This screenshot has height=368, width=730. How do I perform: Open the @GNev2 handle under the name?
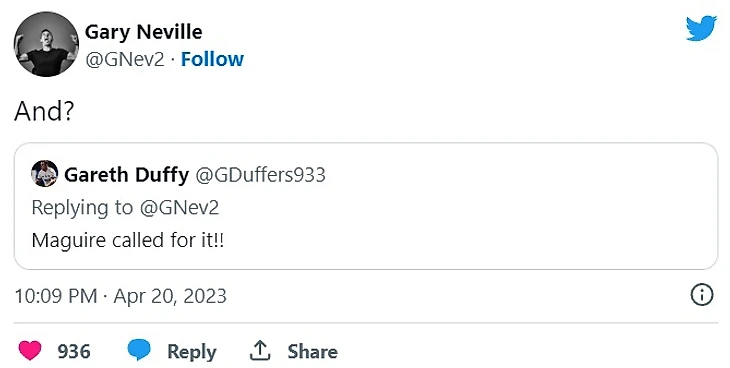(125, 60)
